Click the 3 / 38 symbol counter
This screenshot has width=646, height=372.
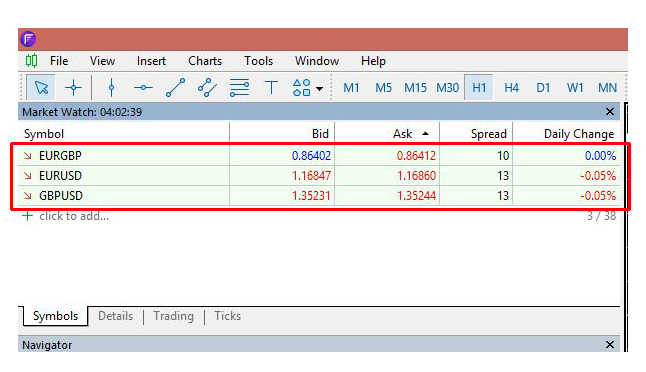pyautogui.click(x=601, y=216)
